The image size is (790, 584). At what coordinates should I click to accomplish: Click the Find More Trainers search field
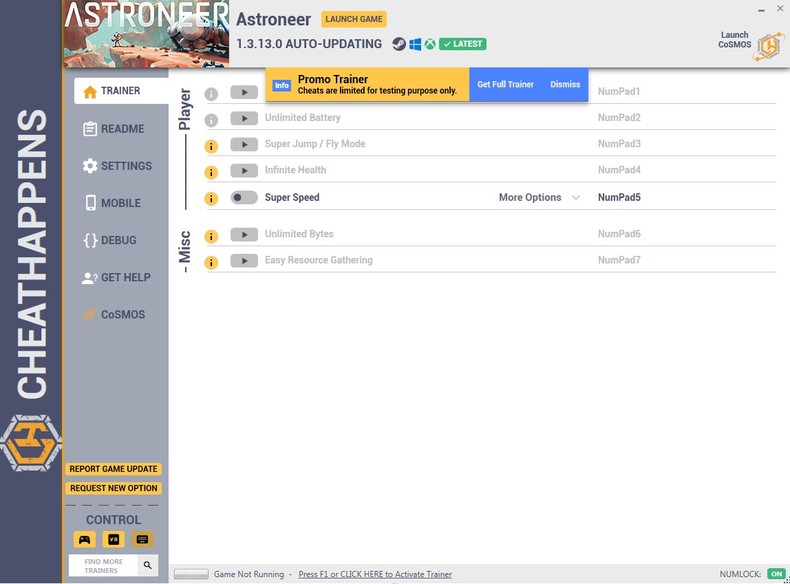pyautogui.click(x=103, y=566)
